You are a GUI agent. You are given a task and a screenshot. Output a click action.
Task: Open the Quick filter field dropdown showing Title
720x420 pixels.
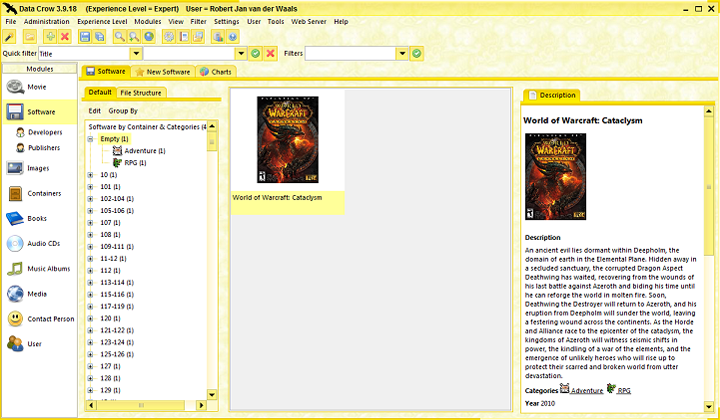point(136,54)
